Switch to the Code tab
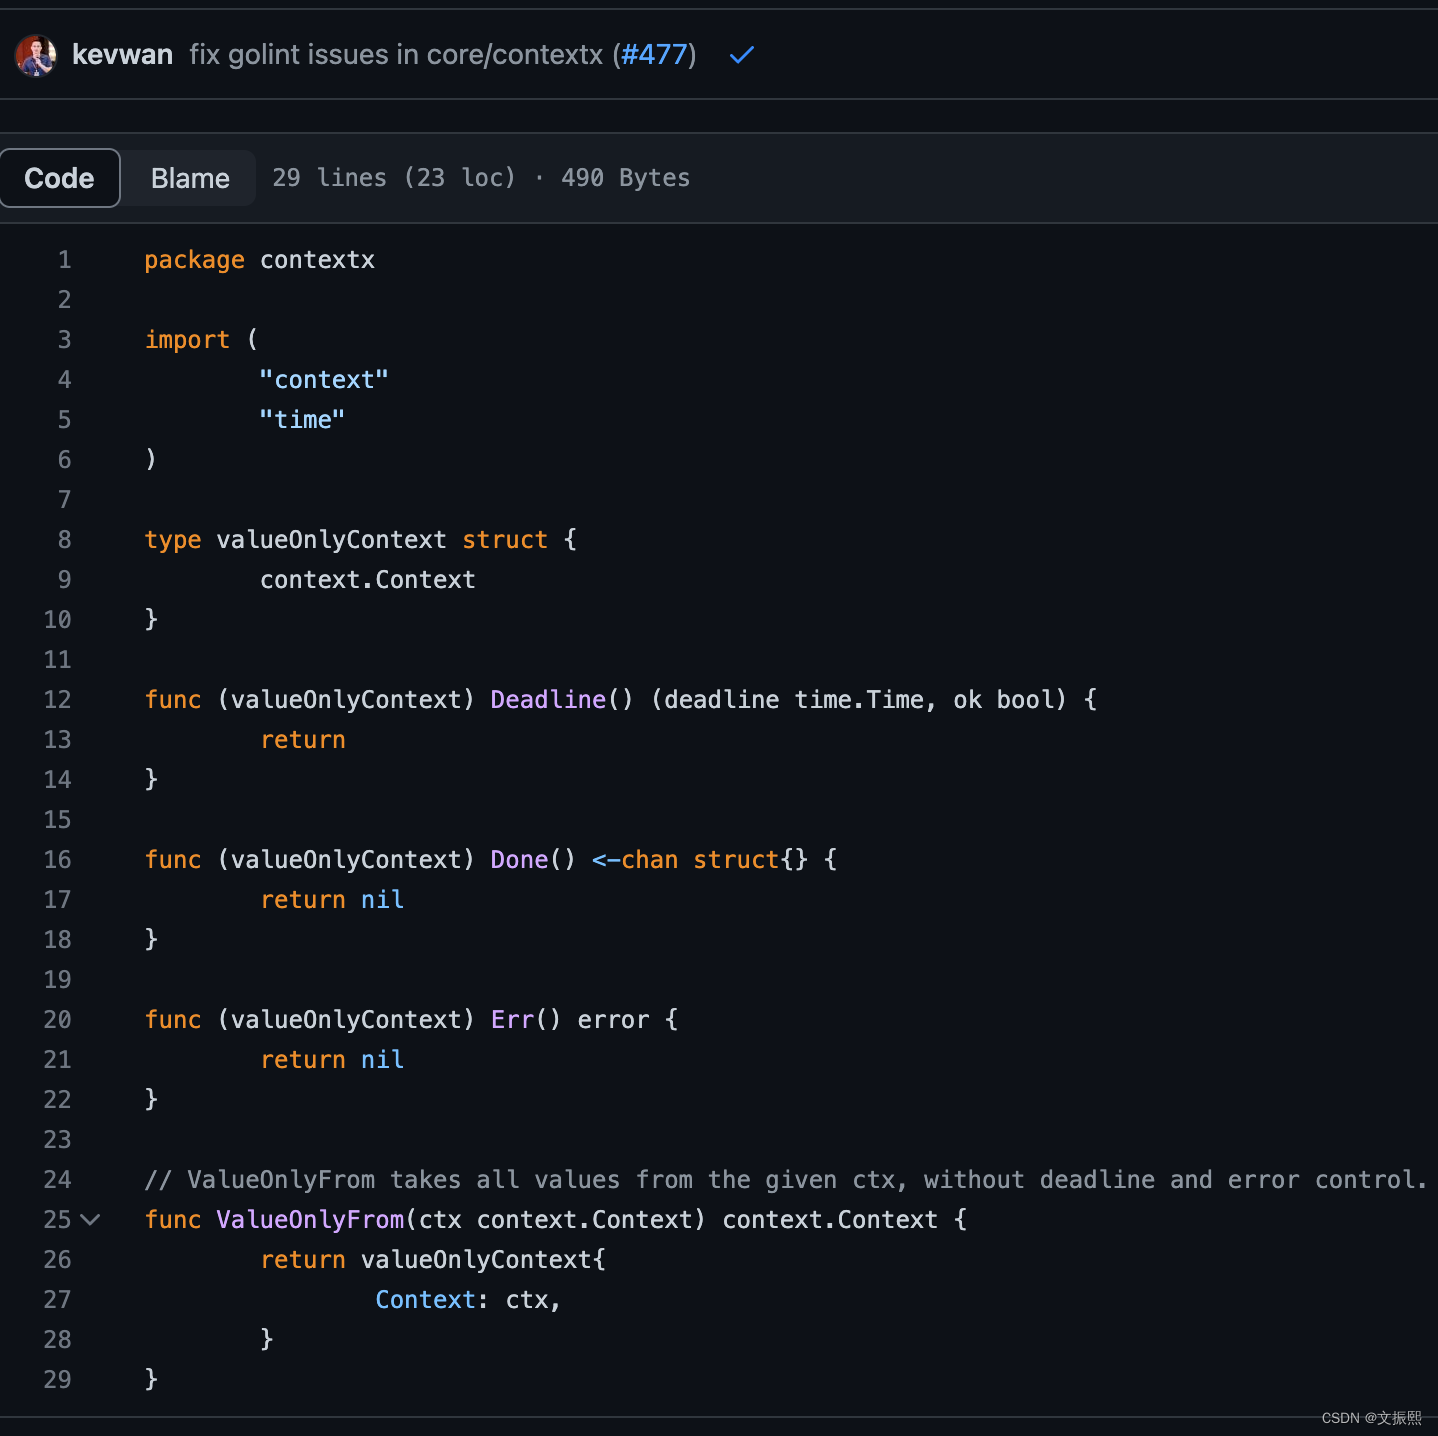Image resolution: width=1438 pixels, height=1436 pixels. click(60, 178)
